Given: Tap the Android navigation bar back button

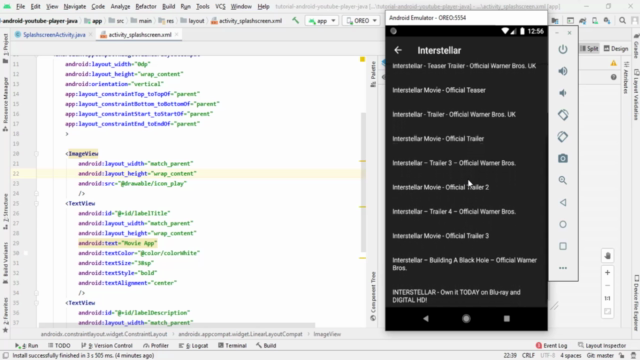Looking at the screenshot, I should click(426, 318).
